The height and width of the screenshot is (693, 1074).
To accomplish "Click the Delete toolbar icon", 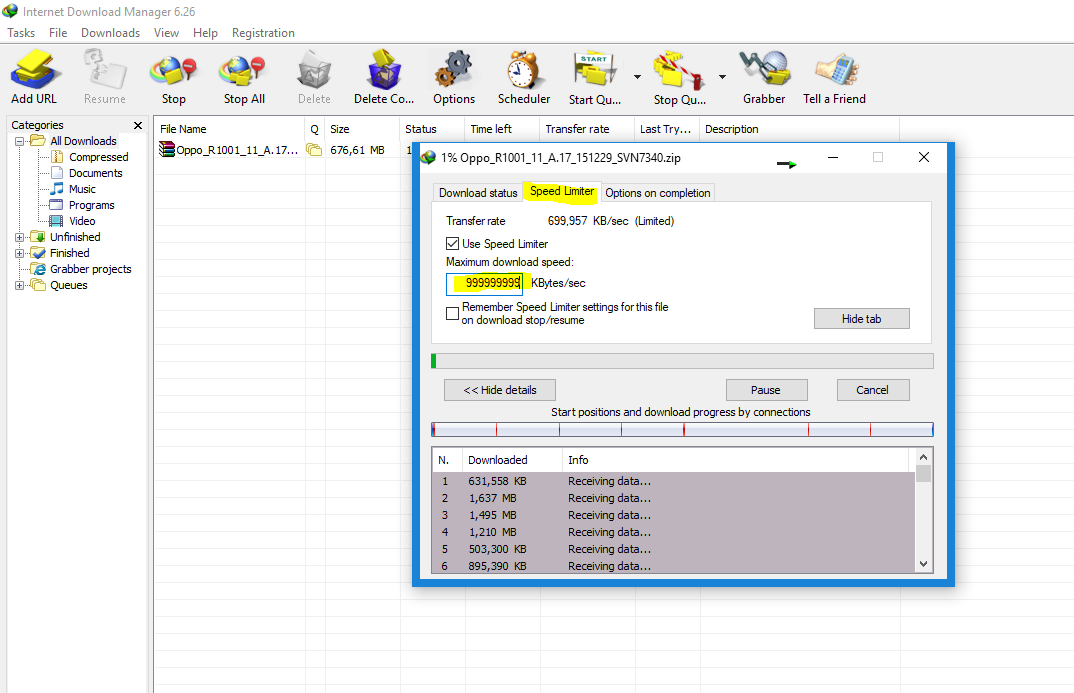I will pos(314,71).
